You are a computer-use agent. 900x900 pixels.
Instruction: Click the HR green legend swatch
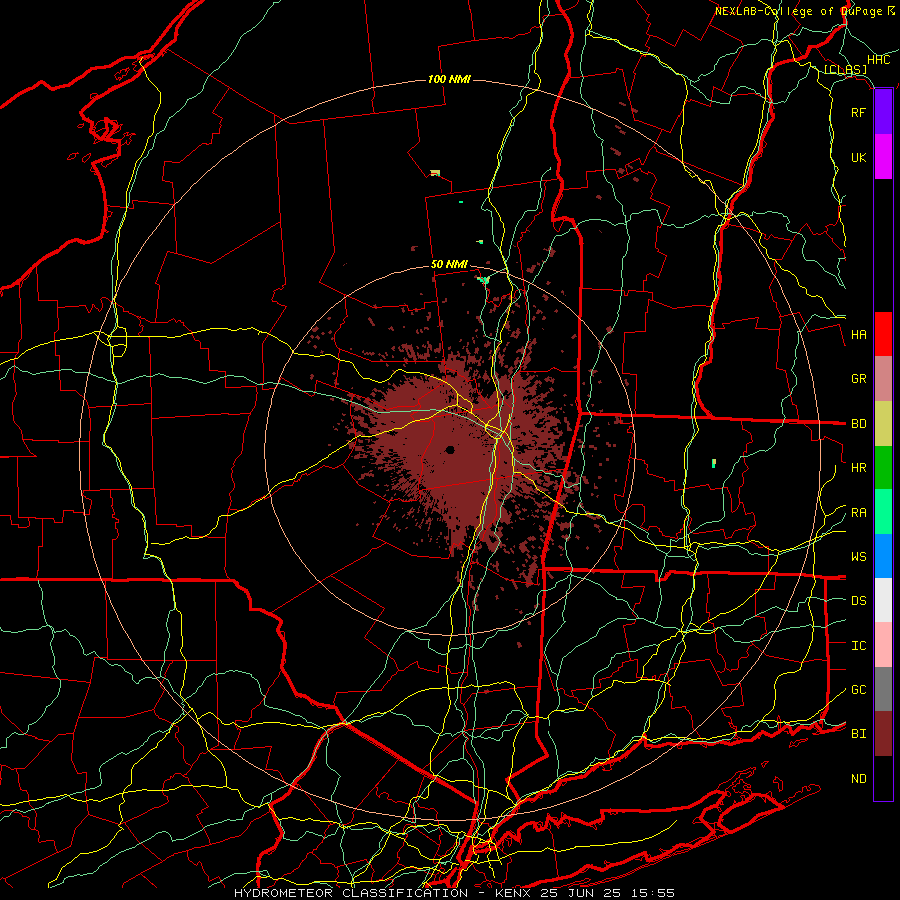coord(883,468)
